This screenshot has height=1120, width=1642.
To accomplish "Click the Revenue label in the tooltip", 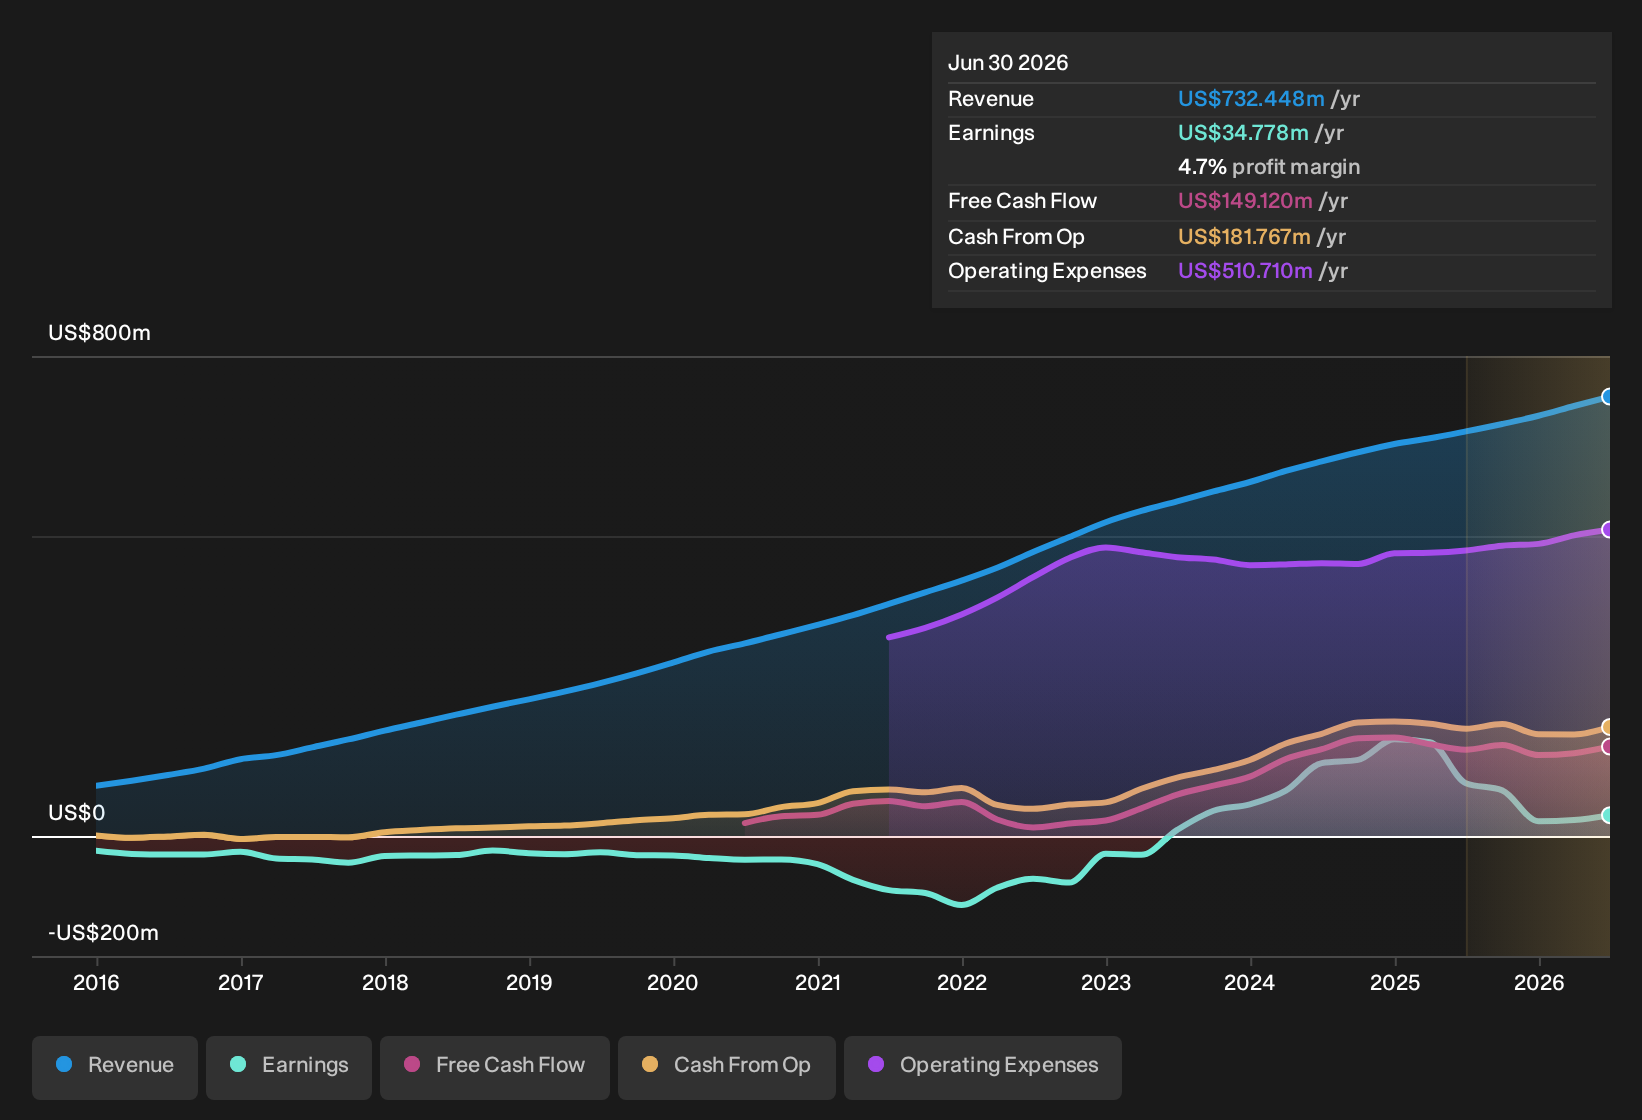I will (x=991, y=99).
